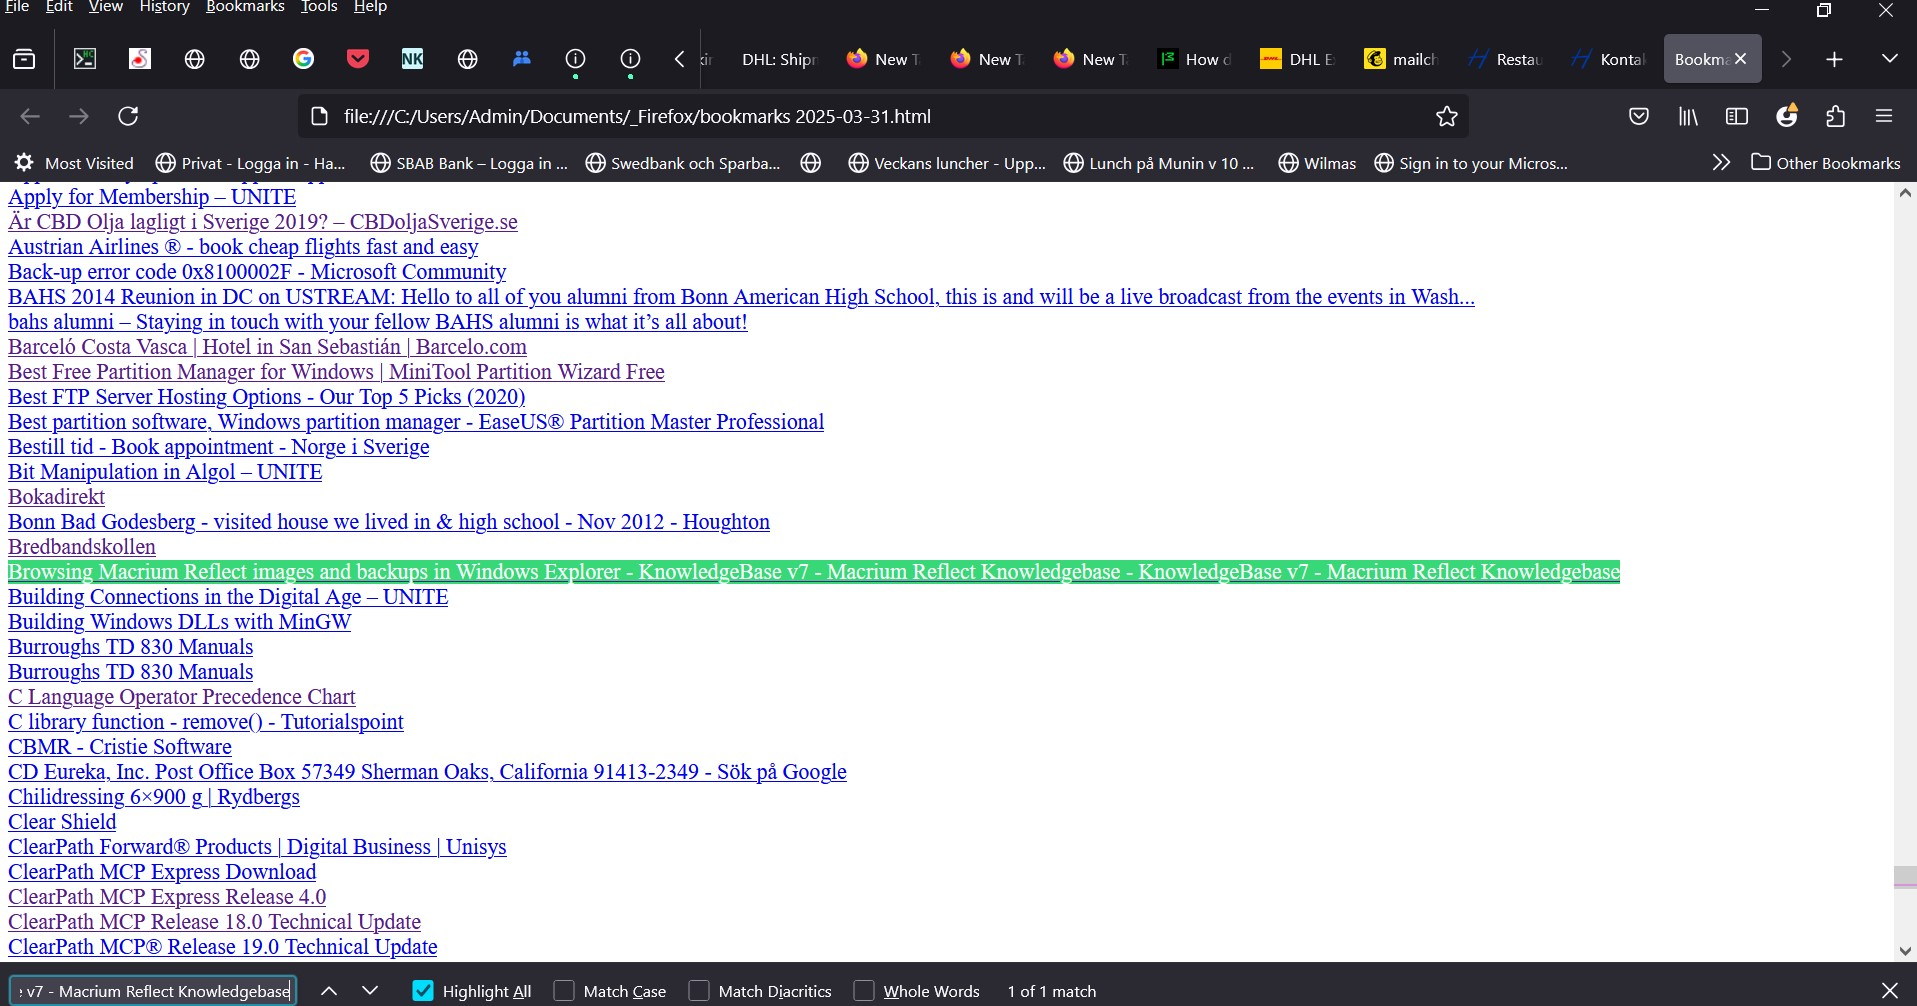1917x1006 pixels.
Task: Save page to Pocket from toolbar
Action: [x=1638, y=116]
